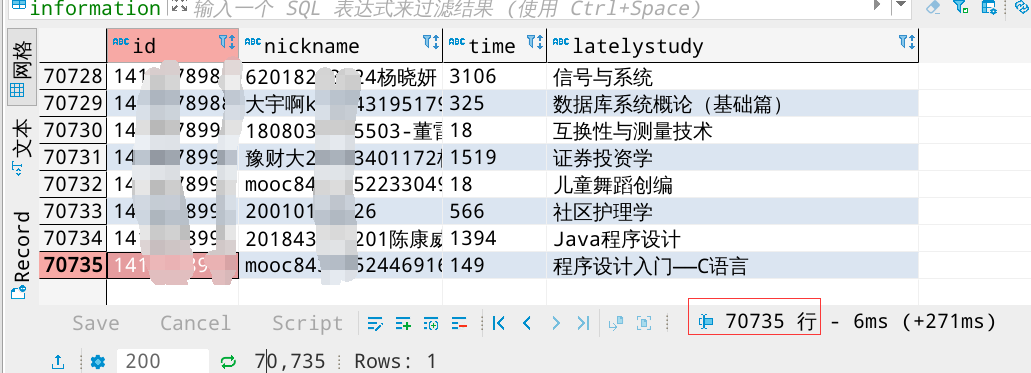Select row number 70728
Viewport: 1031px width, 373px height.
72,77
